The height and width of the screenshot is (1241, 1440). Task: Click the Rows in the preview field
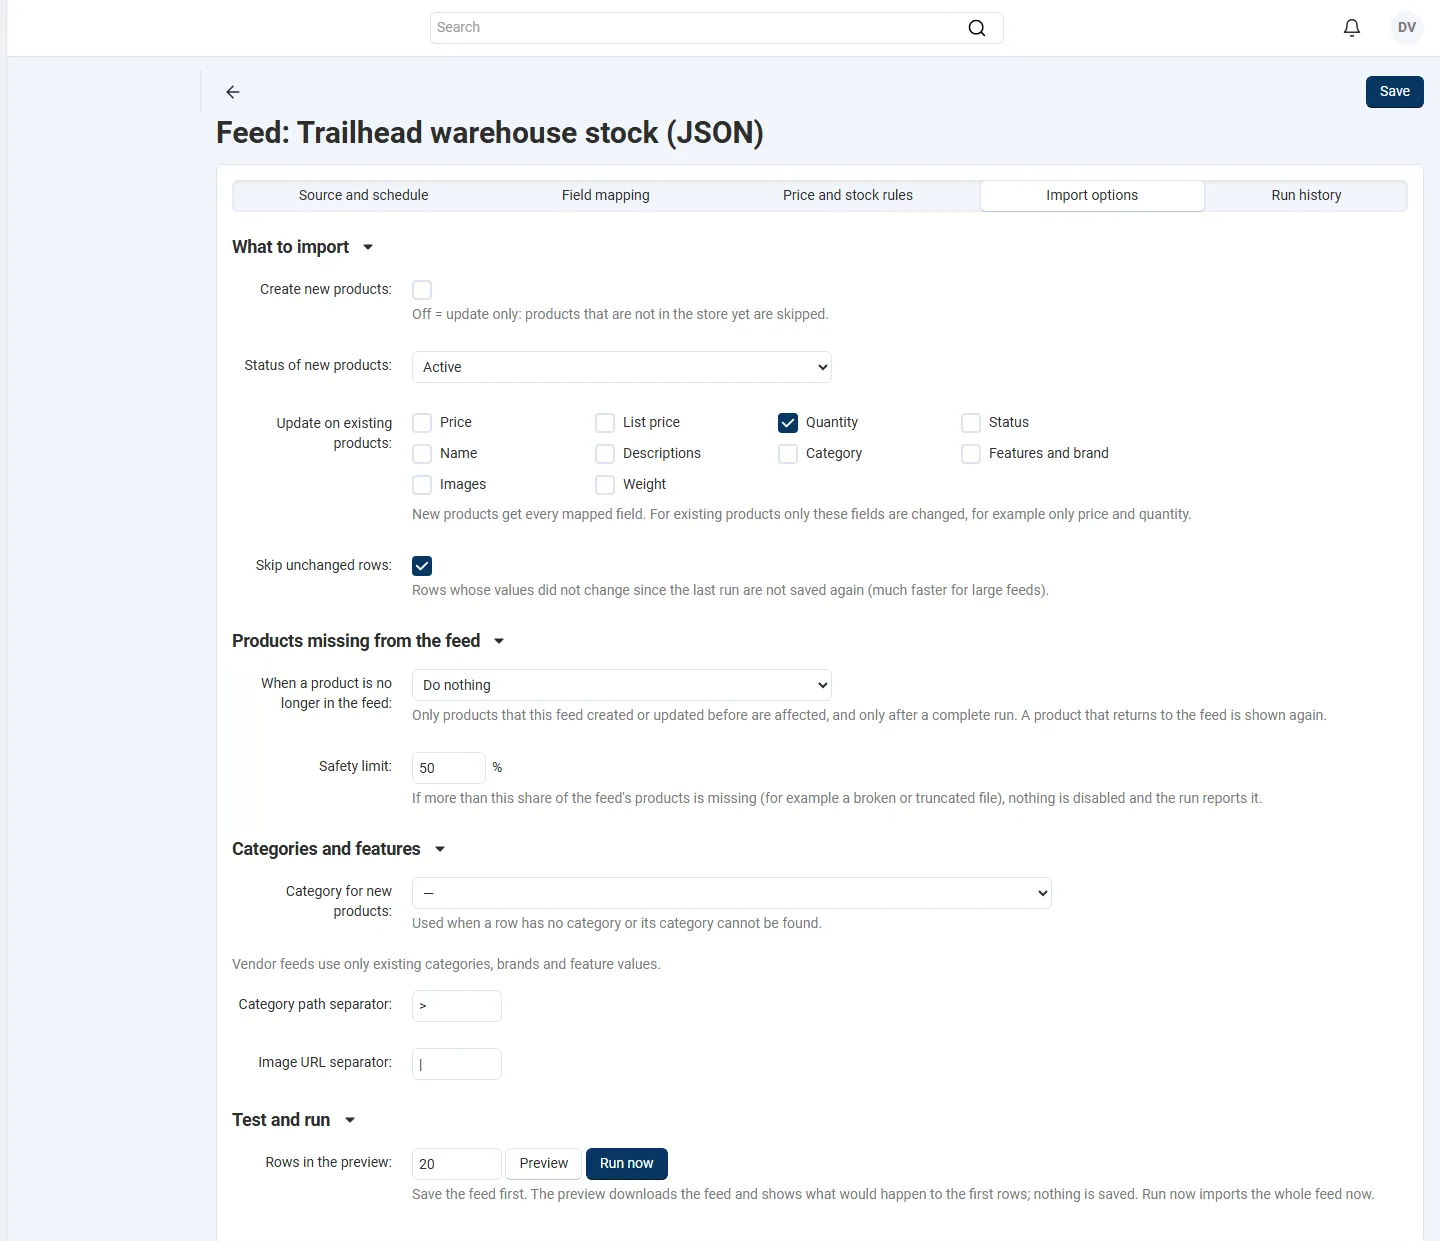tap(457, 1164)
